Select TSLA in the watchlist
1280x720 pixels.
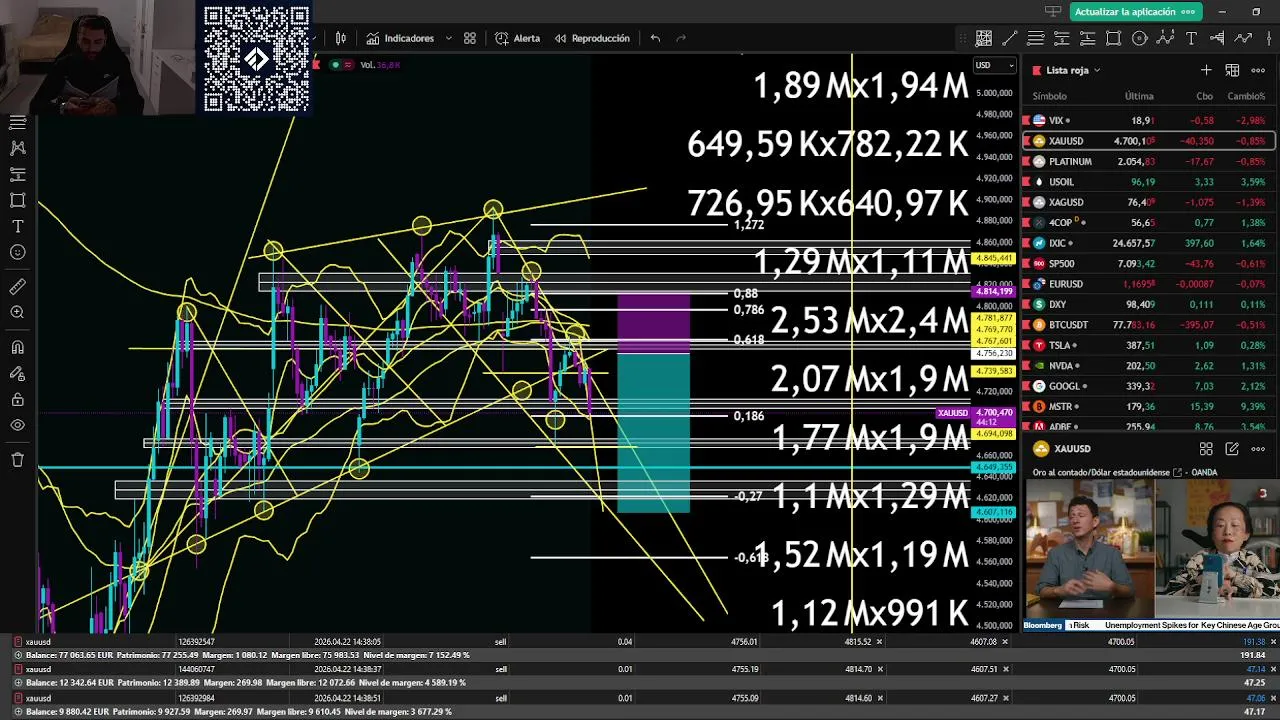(1148, 345)
